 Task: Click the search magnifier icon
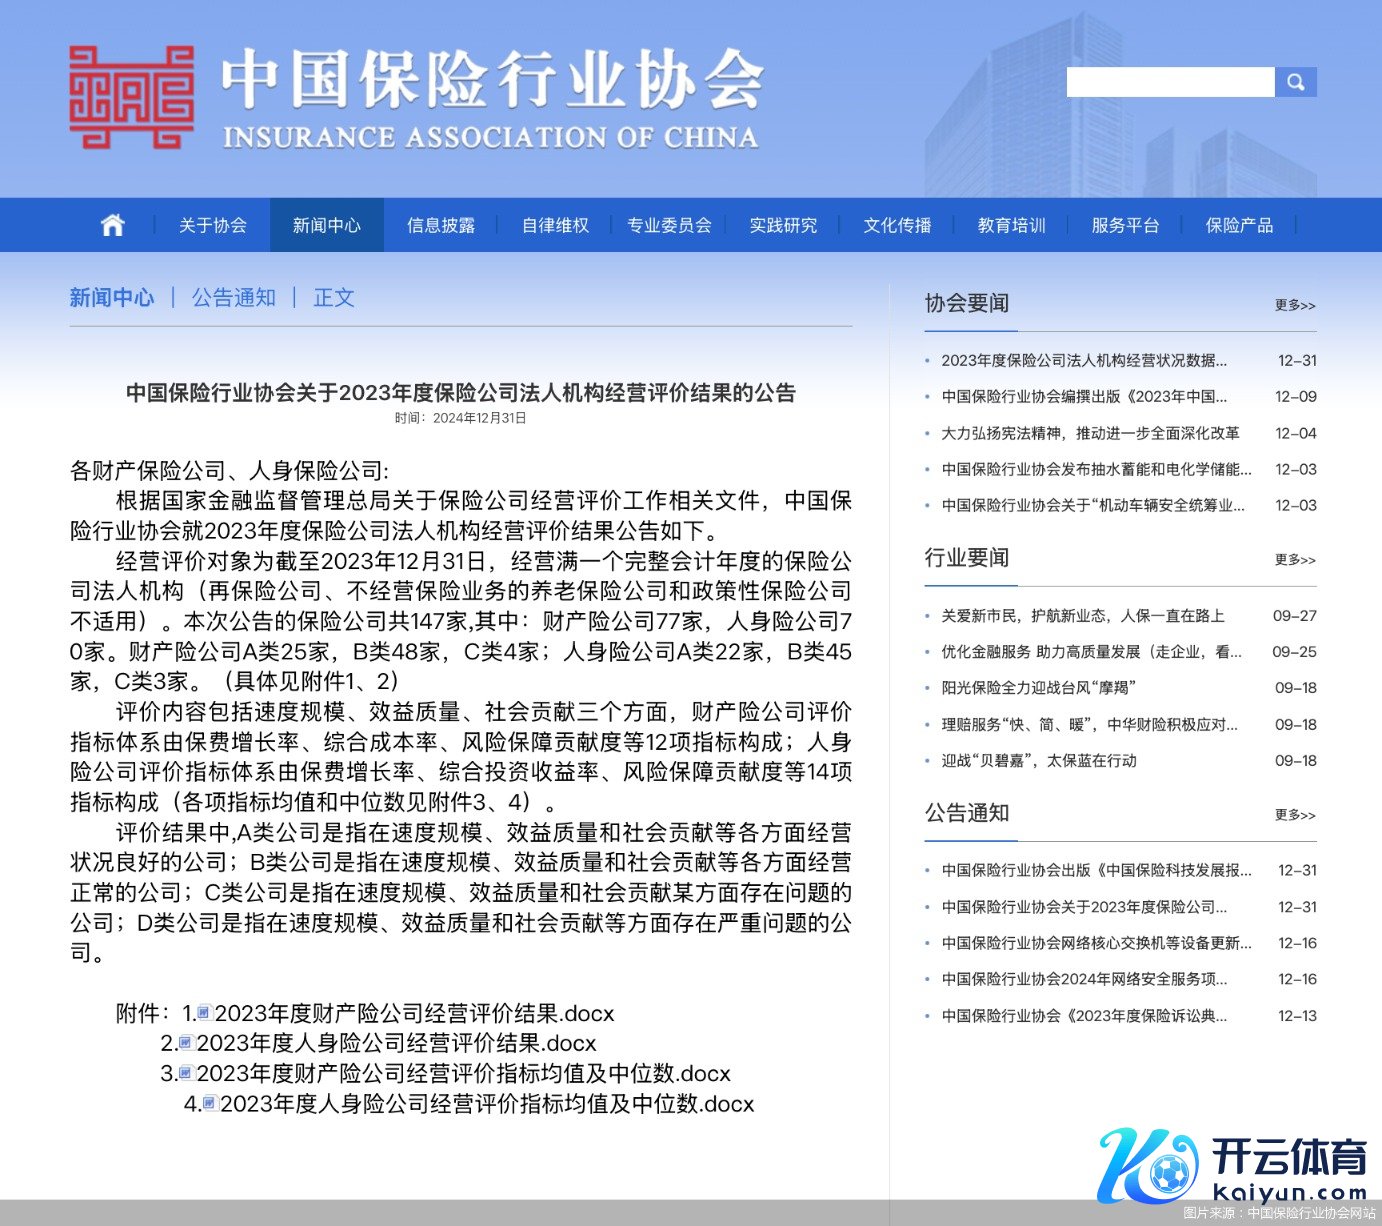(x=1296, y=82)
